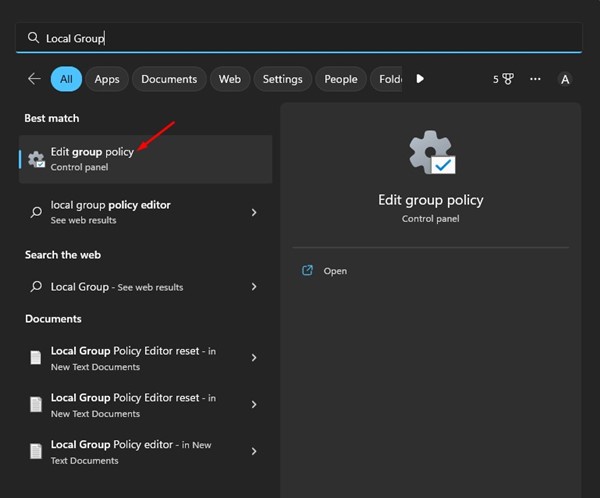The height and width of the screenshot is (498, 600).
Task: Select the Settings filter tab
Action: pos(282,79)
